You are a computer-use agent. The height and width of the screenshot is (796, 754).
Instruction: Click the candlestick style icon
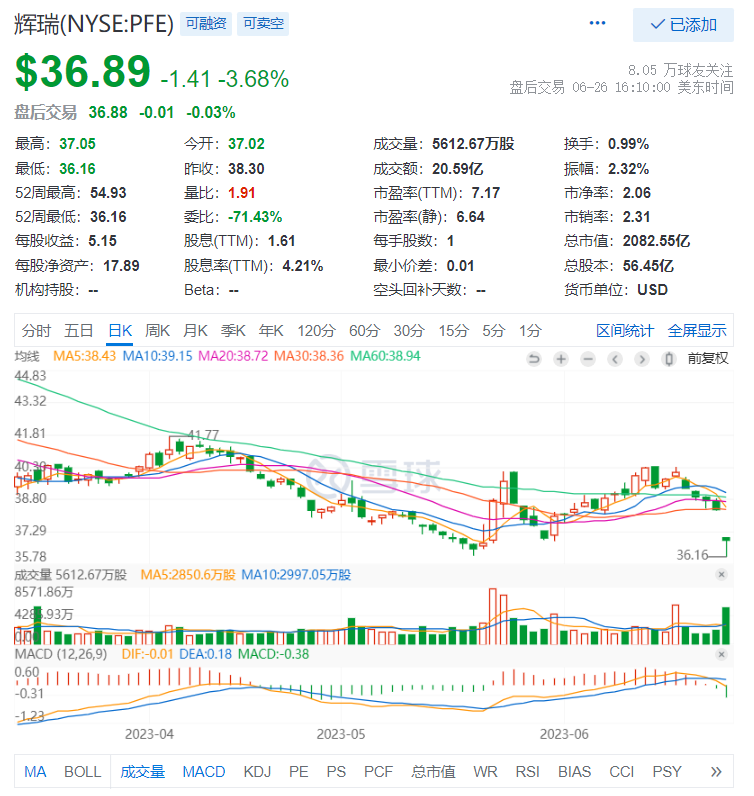(669, 359)
